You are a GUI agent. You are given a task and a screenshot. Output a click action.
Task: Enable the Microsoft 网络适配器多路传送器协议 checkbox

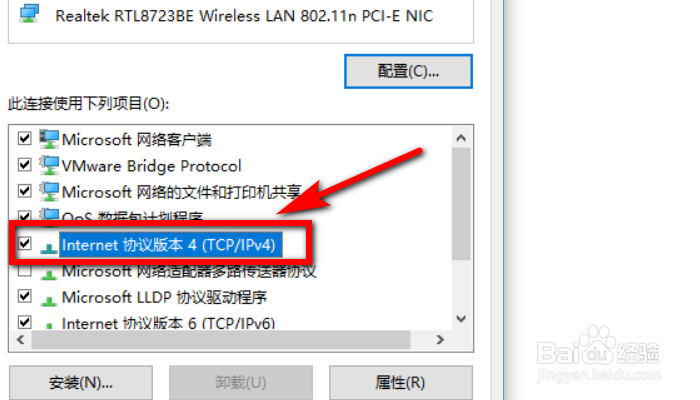25,270
